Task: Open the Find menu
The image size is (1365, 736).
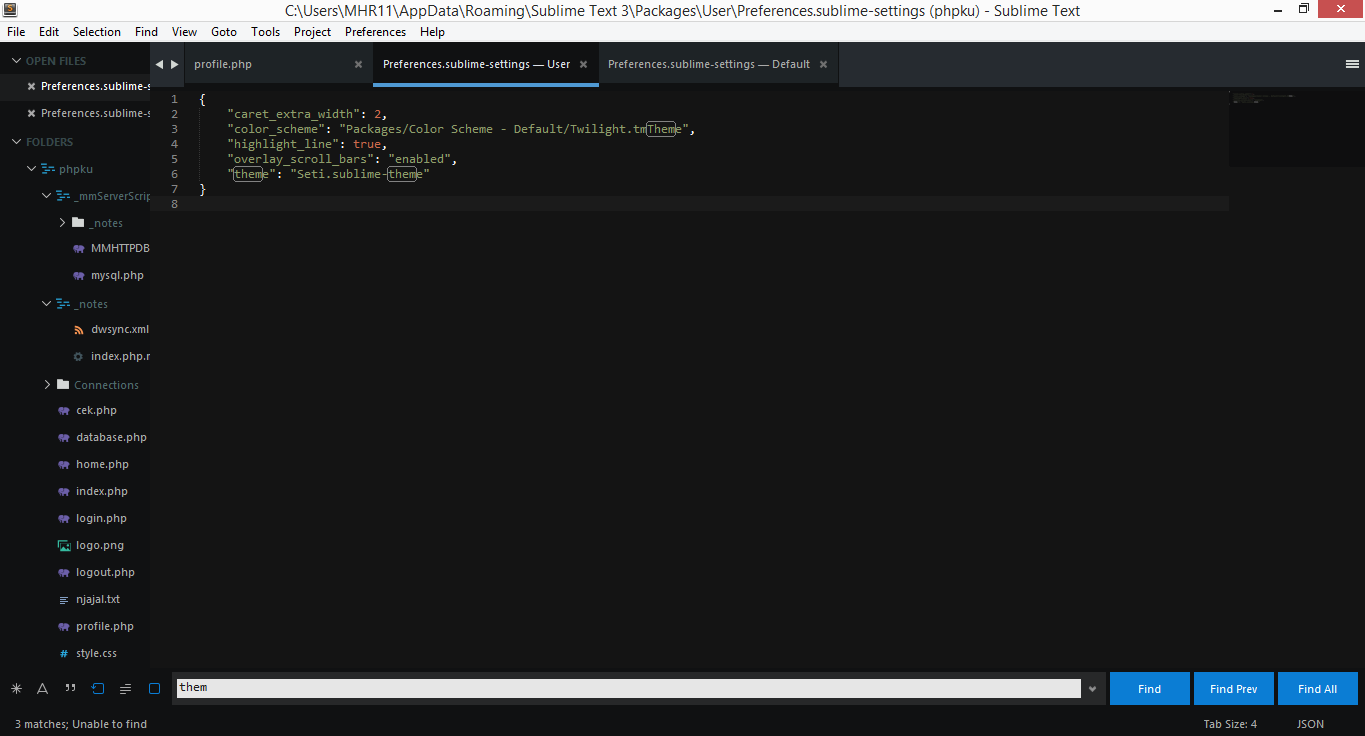Action: tap(147, 32)
